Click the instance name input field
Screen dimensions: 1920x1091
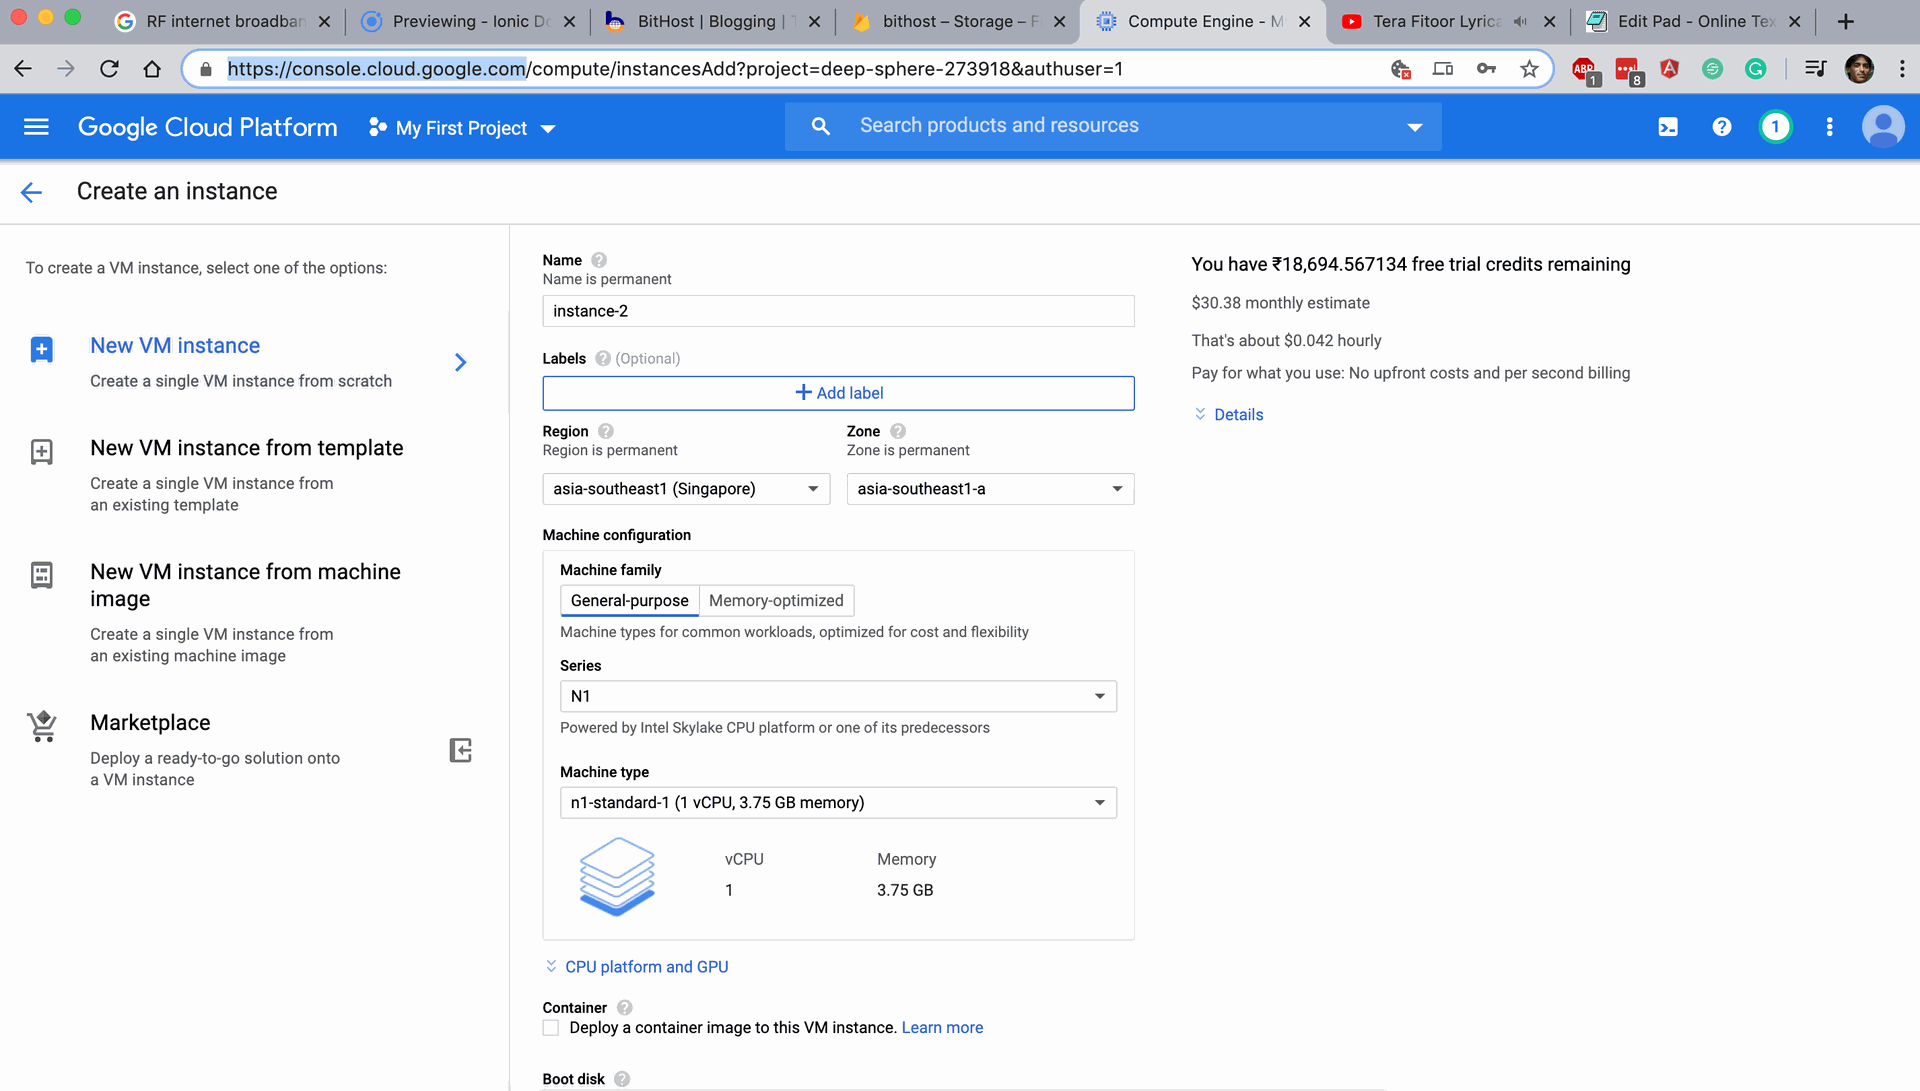click(838, 311)
